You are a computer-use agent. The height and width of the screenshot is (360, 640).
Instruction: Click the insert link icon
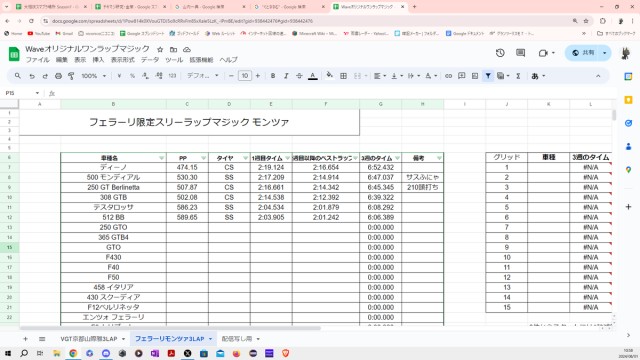[x=448, y=76]
